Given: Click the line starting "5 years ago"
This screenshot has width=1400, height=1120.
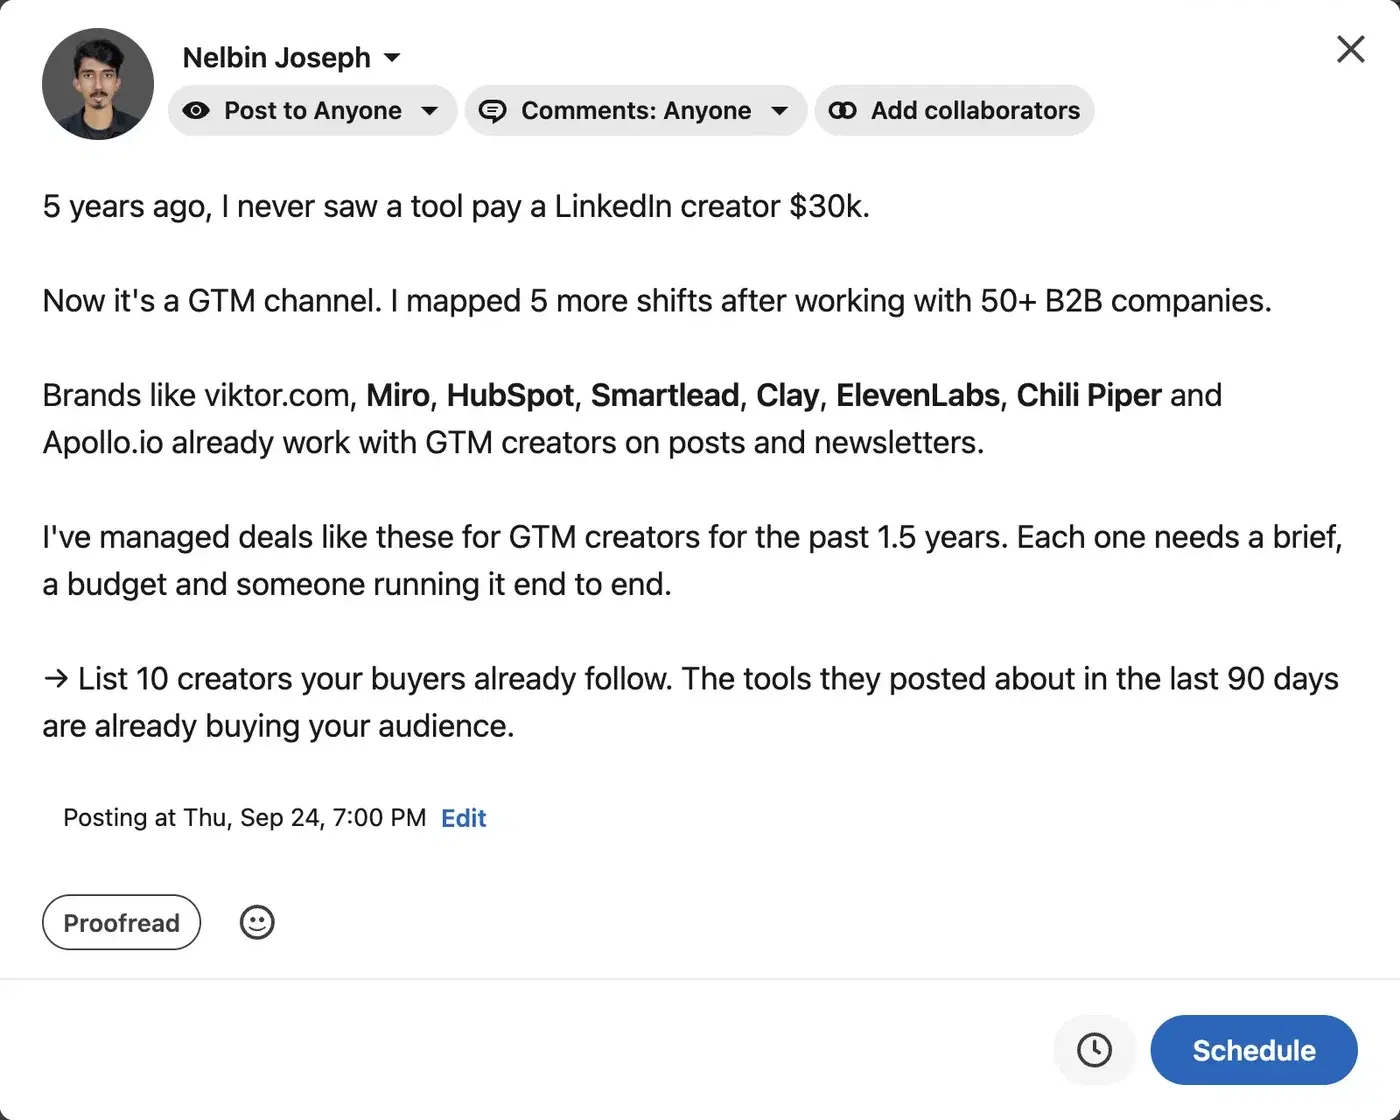Looking at the screenshot, I should (x=456, y=206).
